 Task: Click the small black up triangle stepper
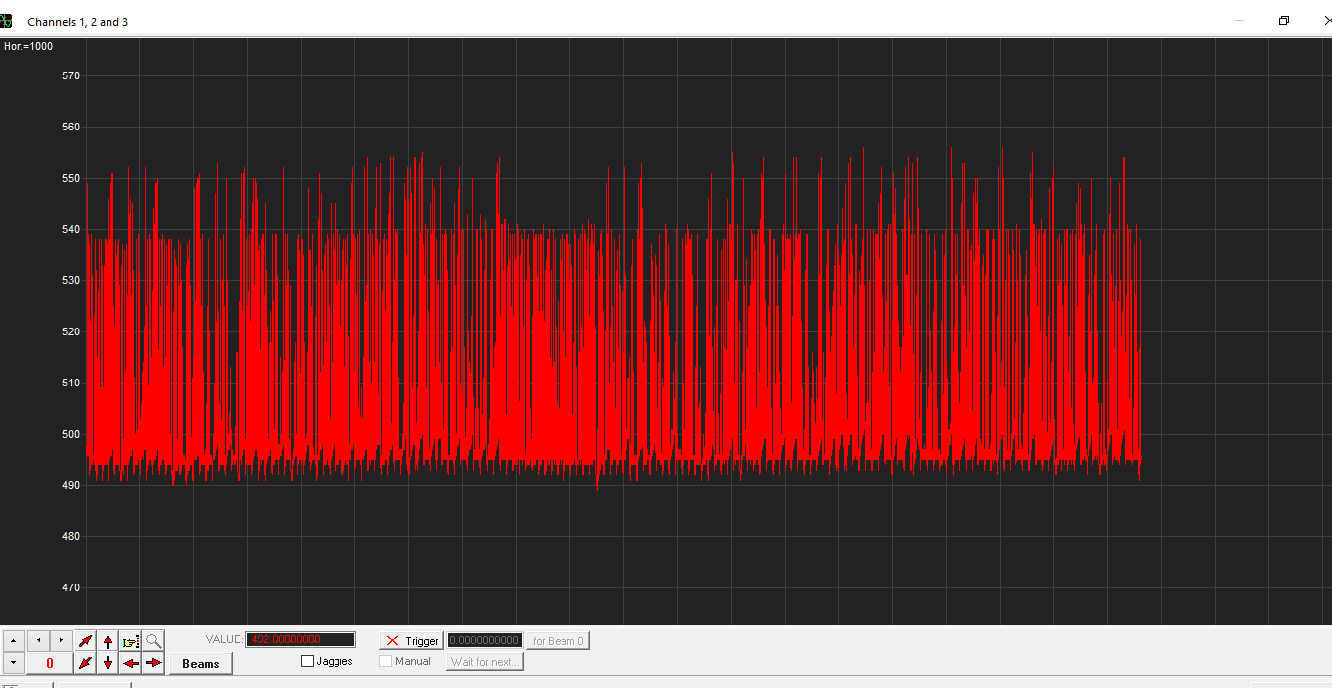tap(14, 640)
